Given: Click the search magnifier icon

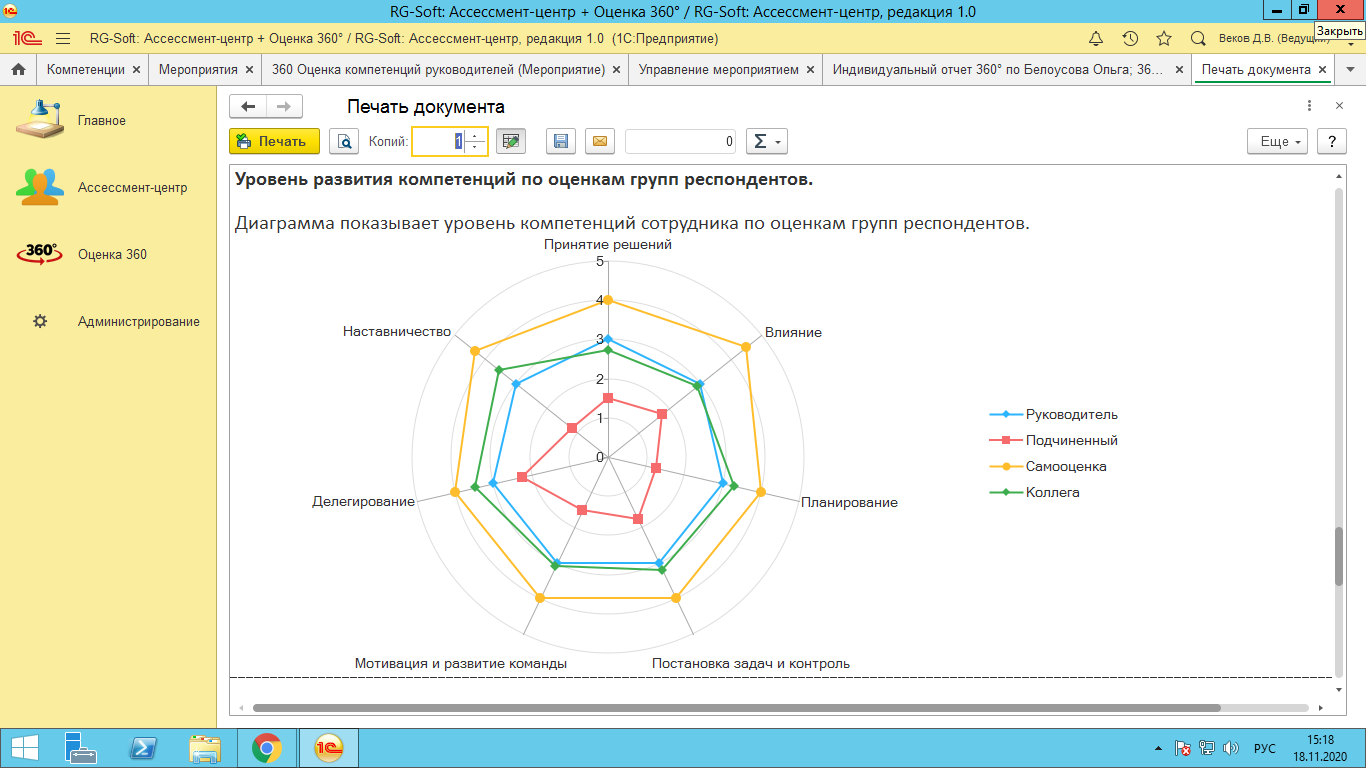Looking at the screenshot, I should (x=1198, y=39).
